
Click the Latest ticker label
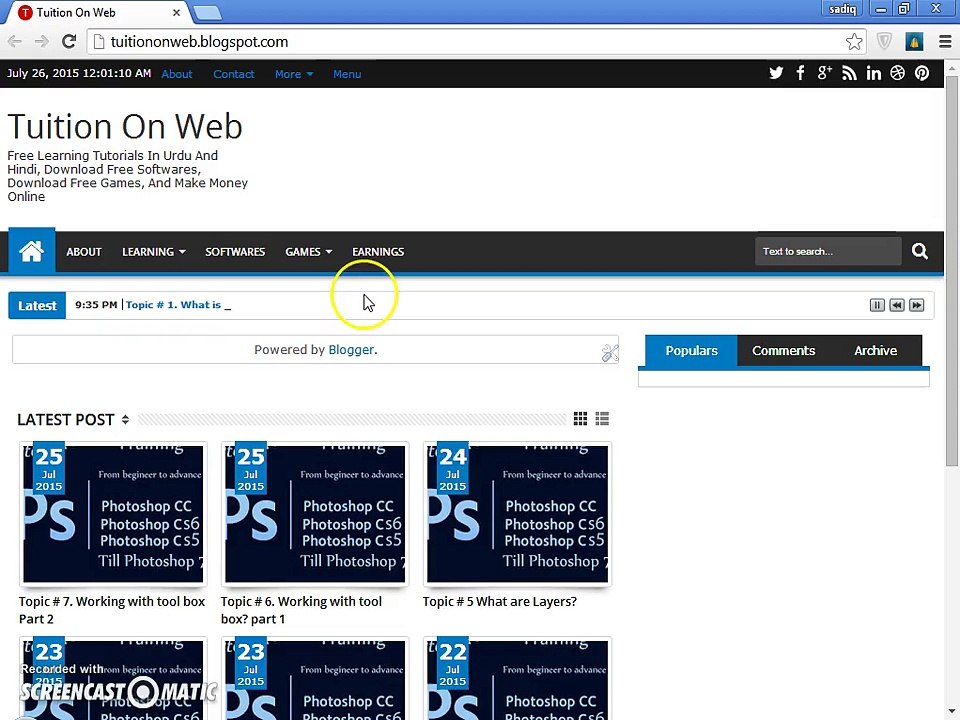(37, 306)
